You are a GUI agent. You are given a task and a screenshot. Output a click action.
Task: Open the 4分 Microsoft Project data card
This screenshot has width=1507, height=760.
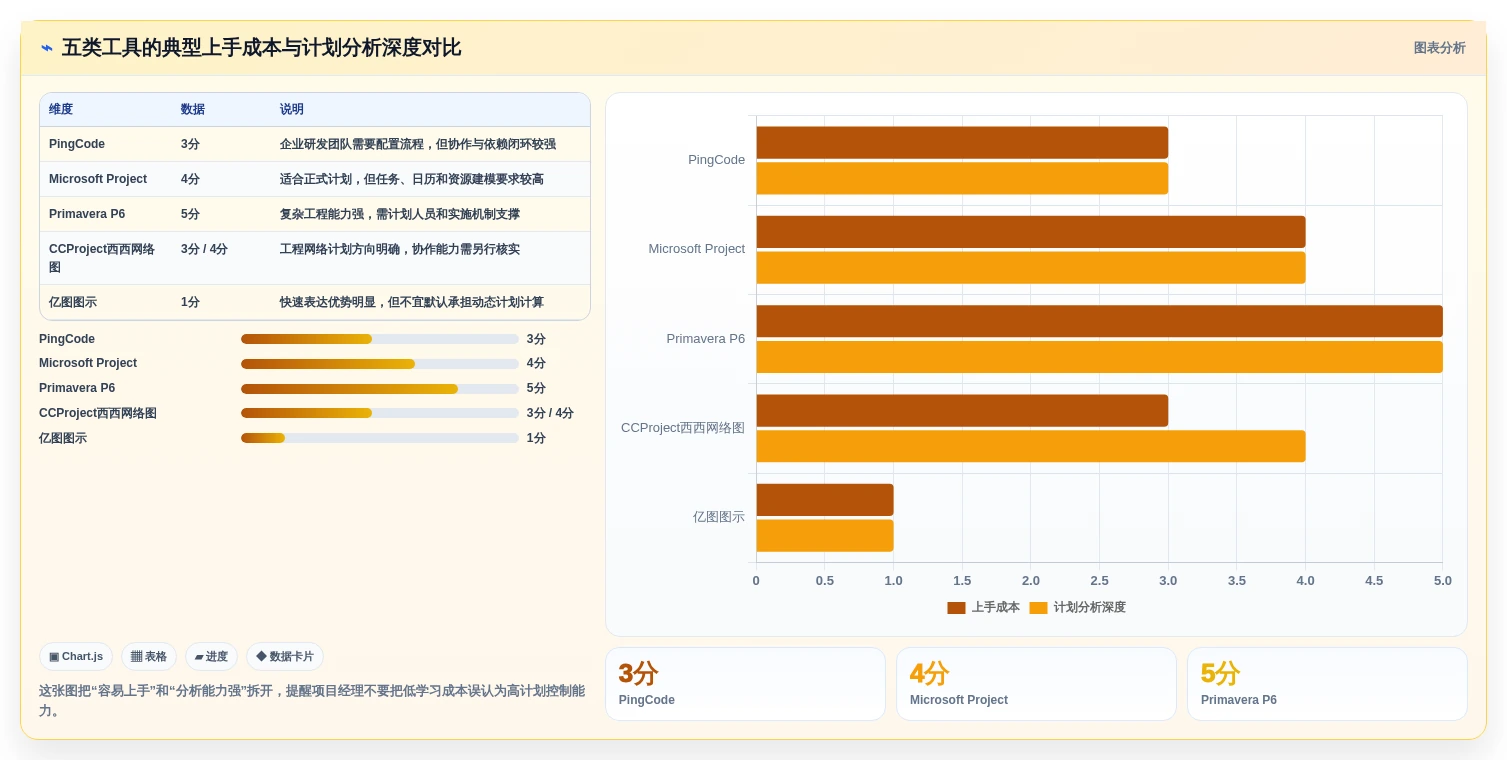tap(1036, 684)
